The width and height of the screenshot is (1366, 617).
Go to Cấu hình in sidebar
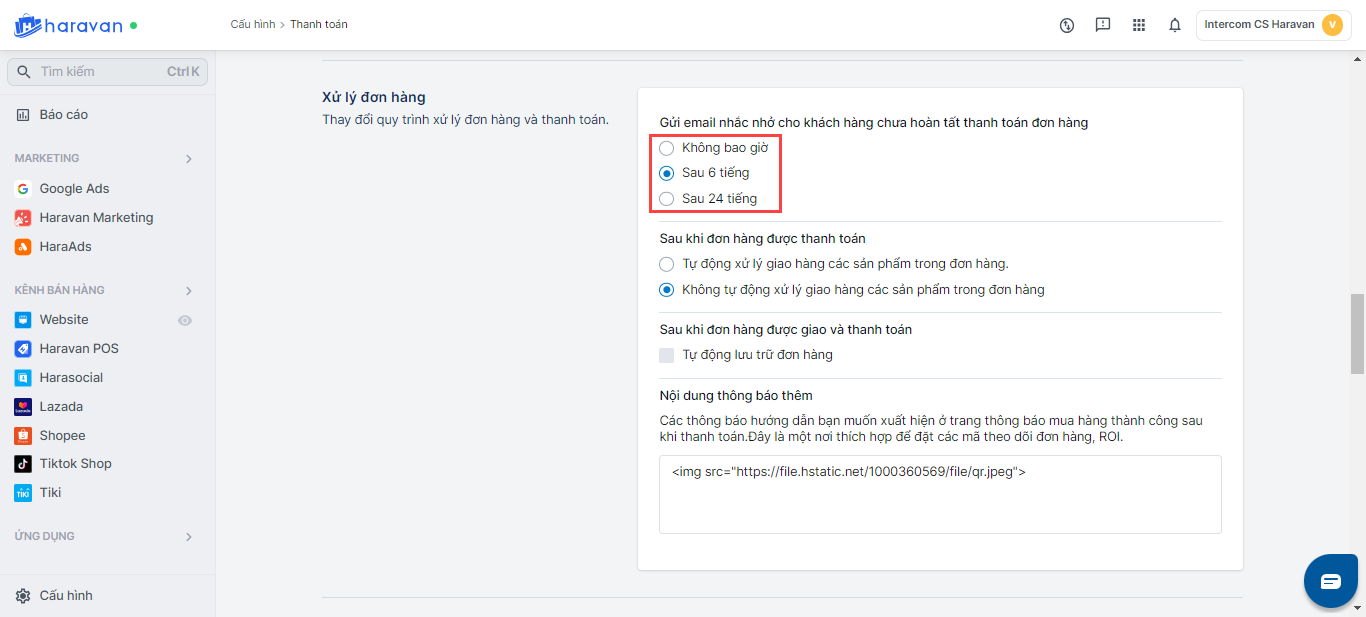tap(66, 596)
